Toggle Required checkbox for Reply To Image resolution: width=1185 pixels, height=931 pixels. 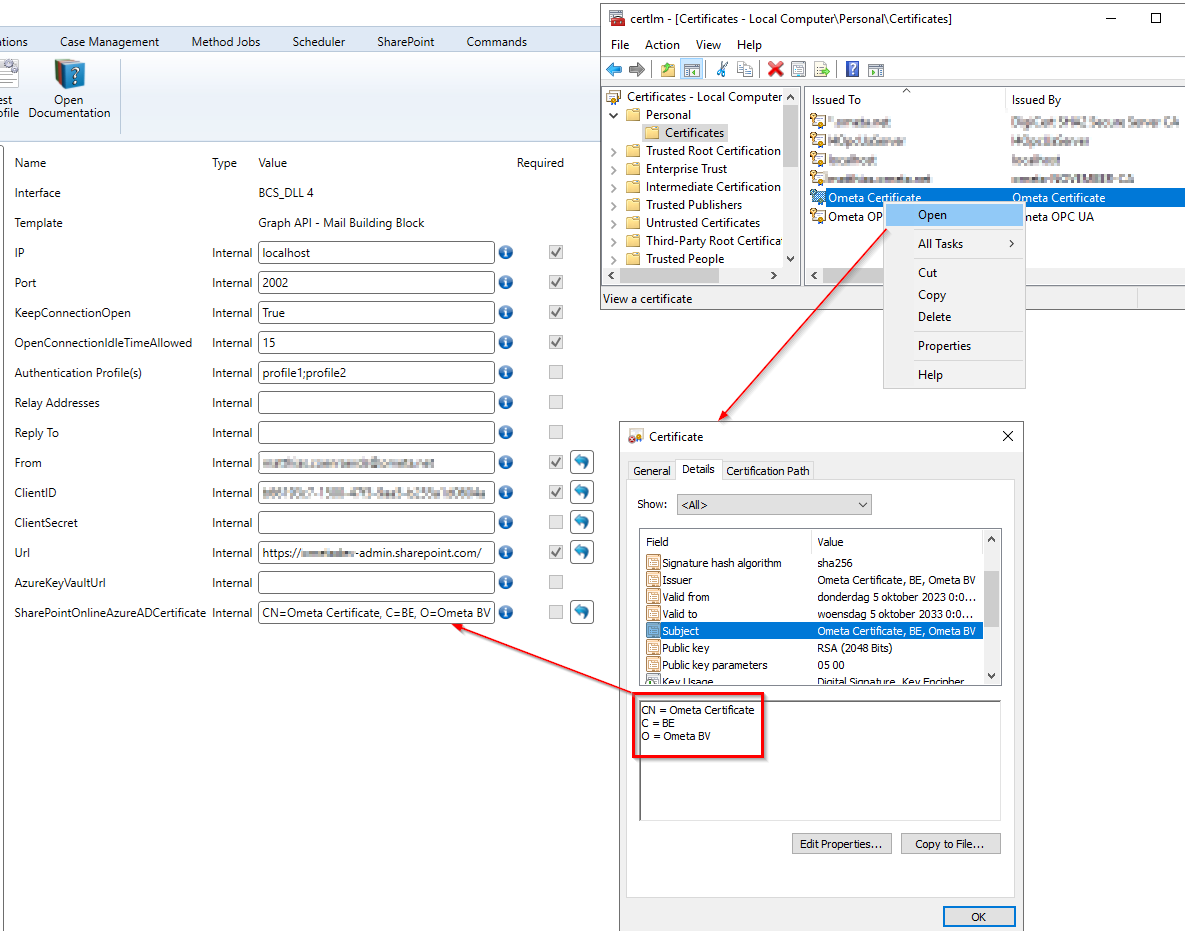(556, 432)
